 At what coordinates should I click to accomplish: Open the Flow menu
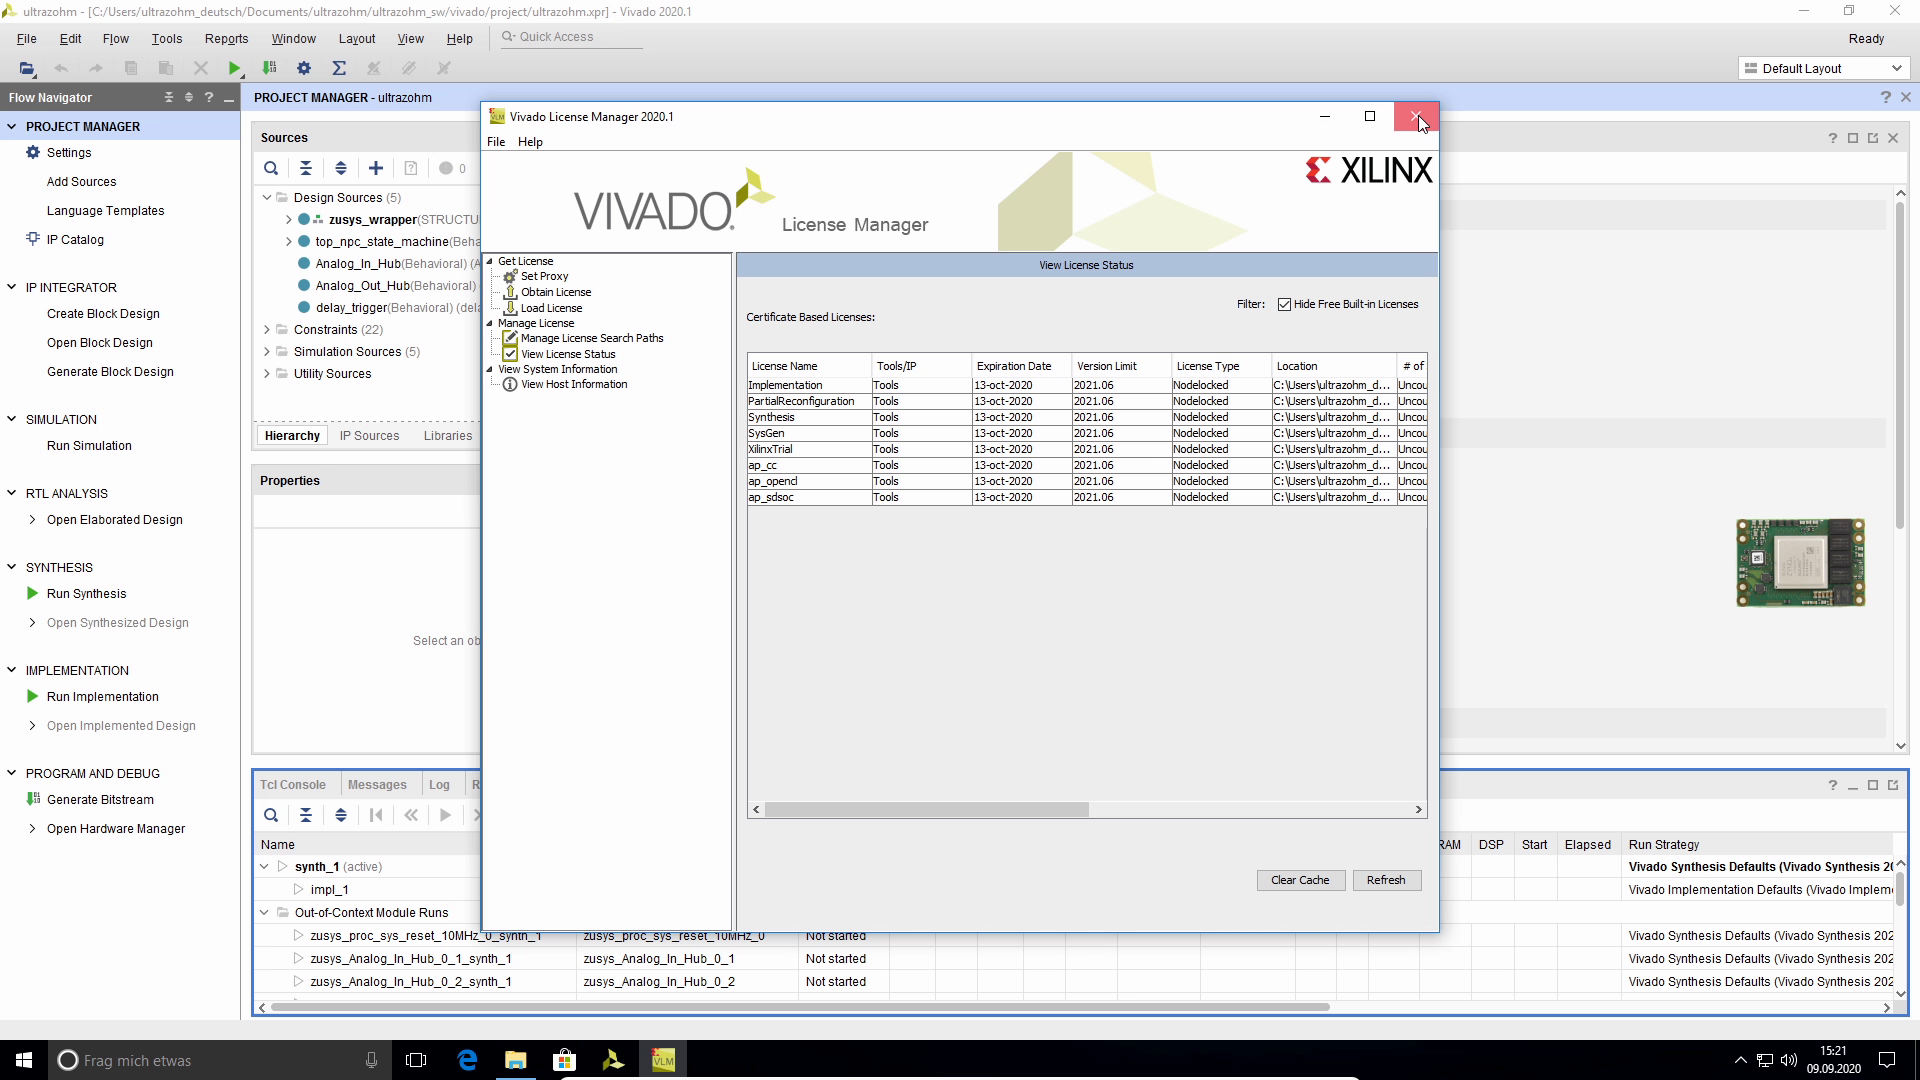click(x=115, y=38)
